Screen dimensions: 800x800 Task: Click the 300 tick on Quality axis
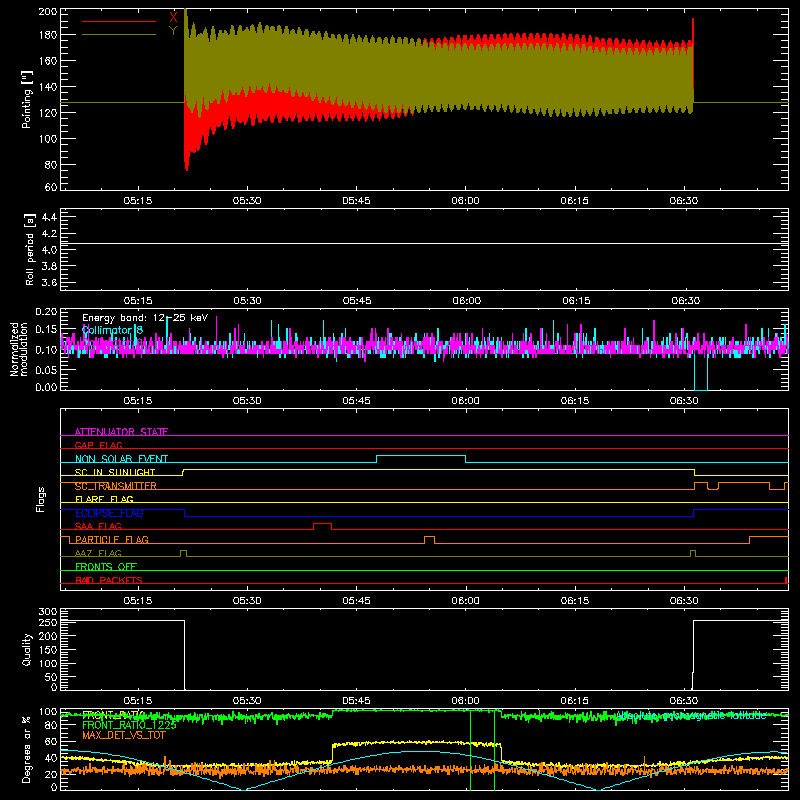(x=48, y=612)
